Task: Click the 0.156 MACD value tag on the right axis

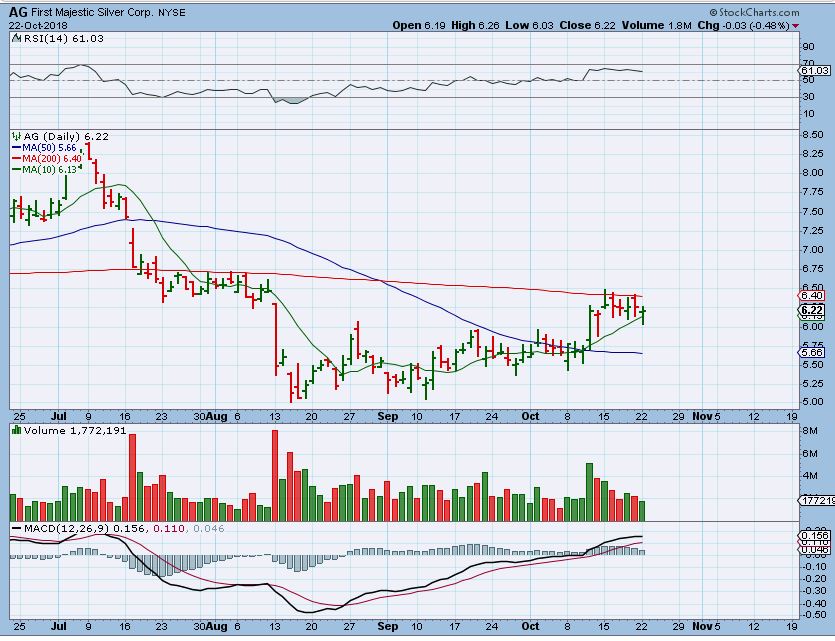Action: click(815, 535)
